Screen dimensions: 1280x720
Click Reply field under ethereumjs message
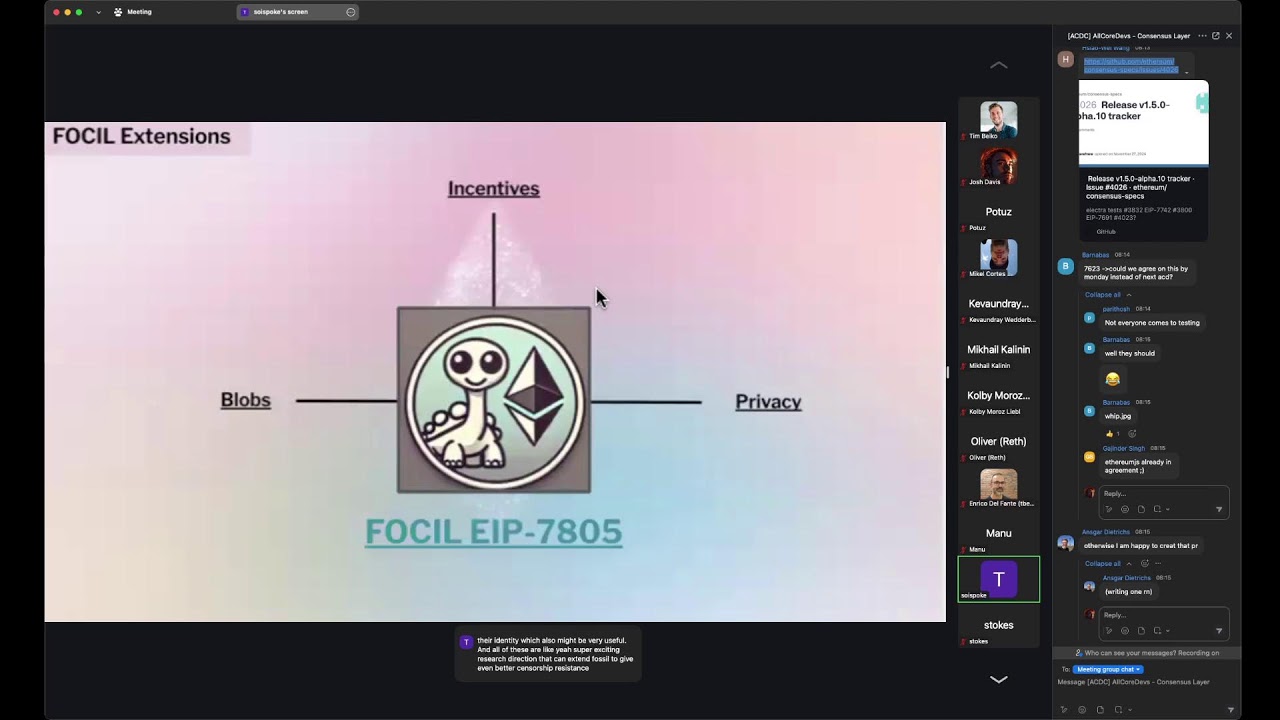click(1164, 494)
